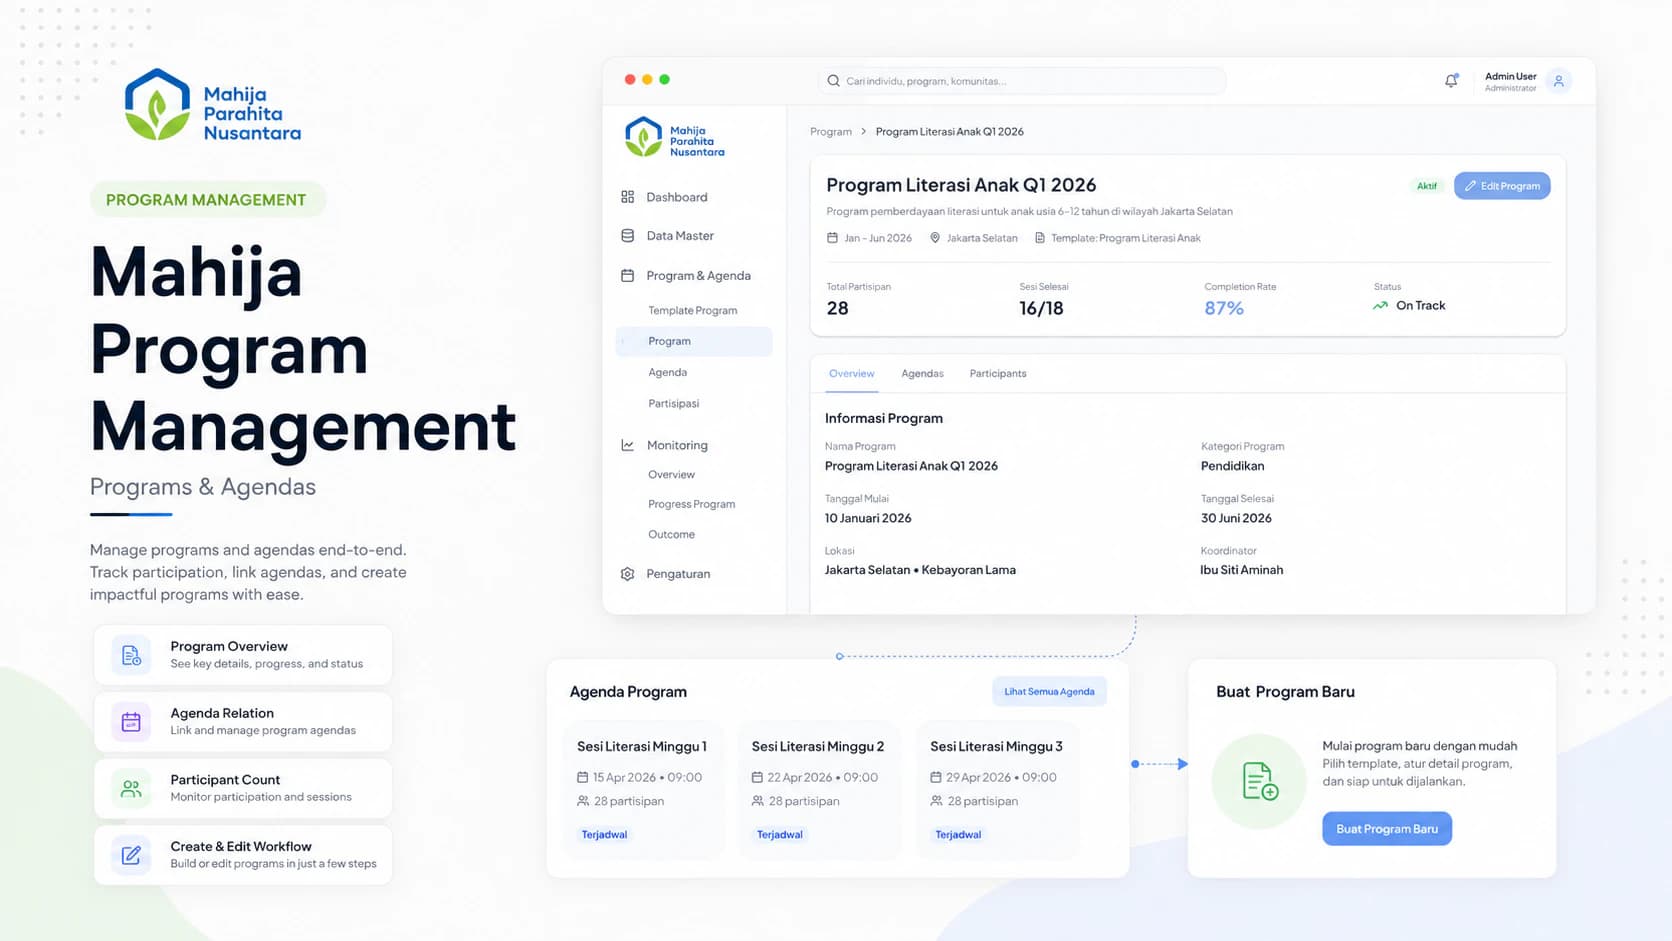This screenshot has width=1672, height=941.
Task: Click the Program breadcrumb link
Action: 831,132
